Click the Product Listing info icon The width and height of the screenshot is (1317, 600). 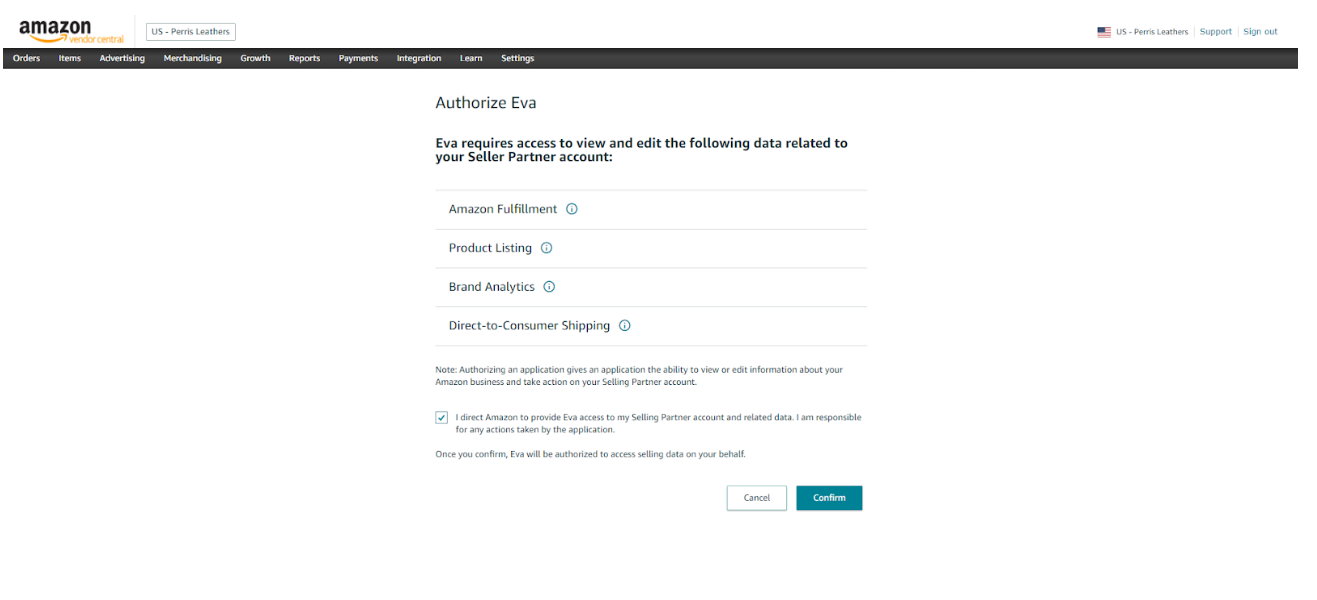(x=546, y=247)
